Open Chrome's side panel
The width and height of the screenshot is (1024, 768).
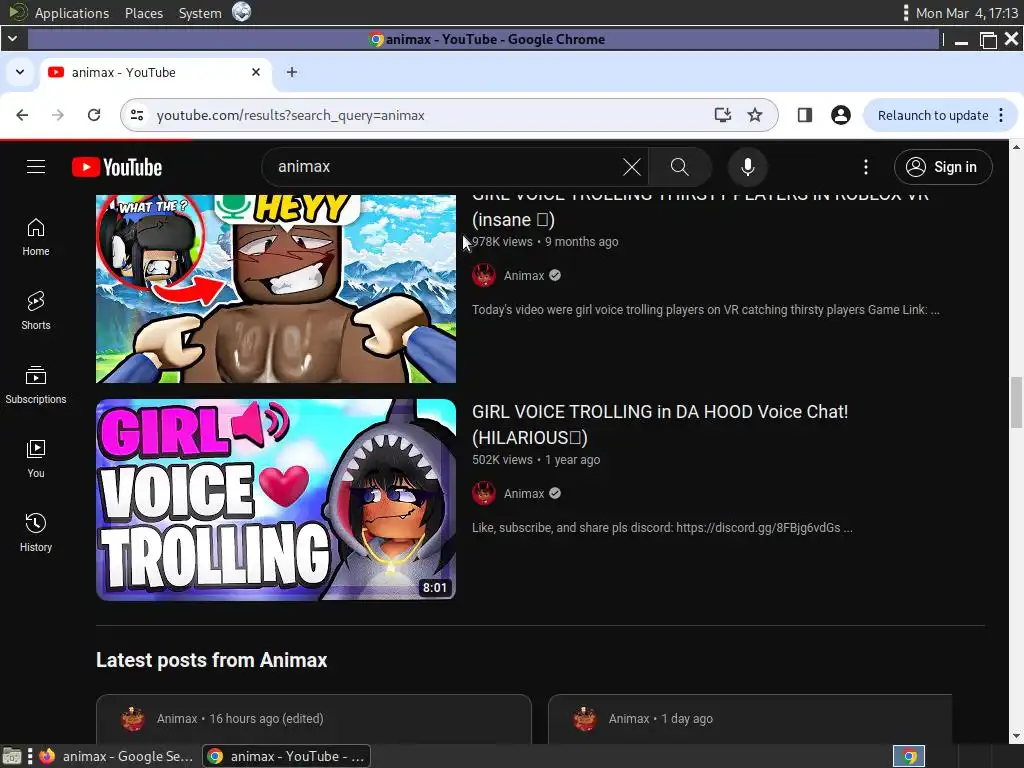click(805, 115)
